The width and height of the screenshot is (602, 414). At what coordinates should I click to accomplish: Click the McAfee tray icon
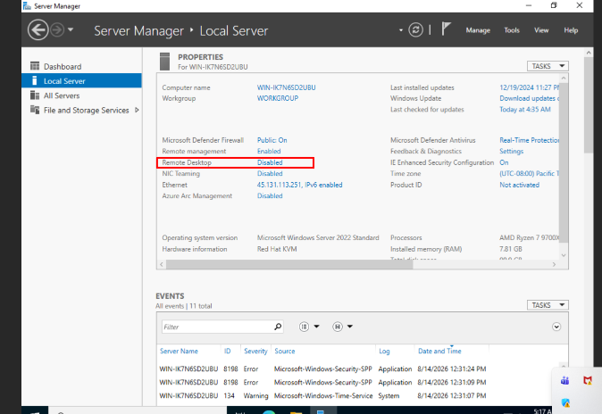pyautogui.click(x=587, y=381)
